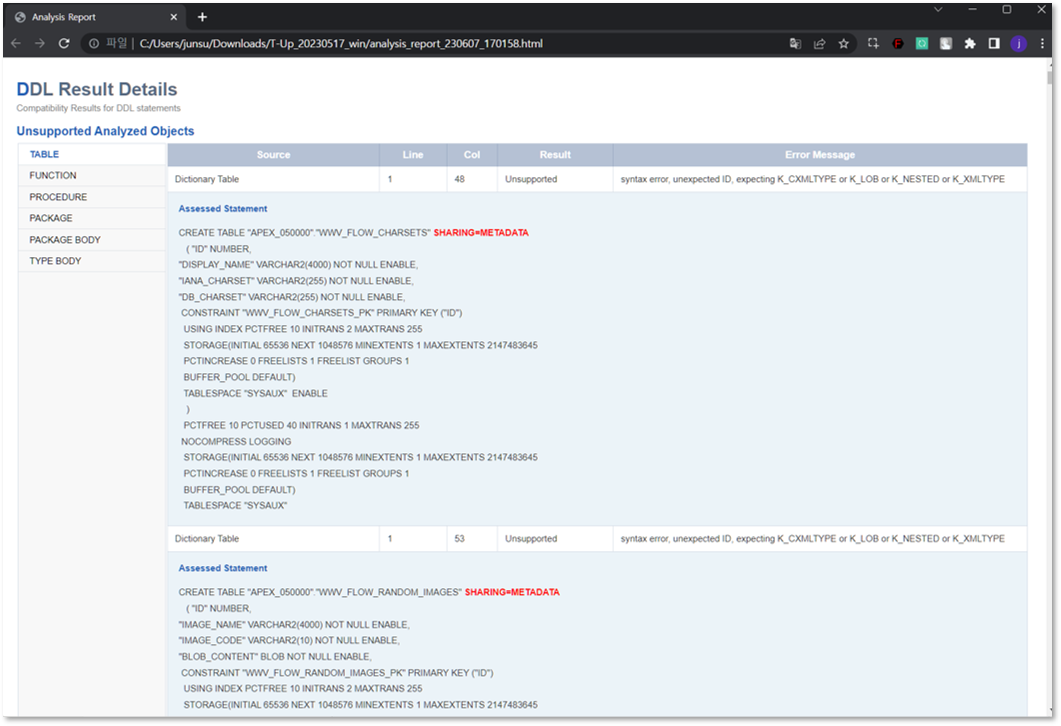Close the Analysis Report tab
The height and width of the screenshot is (726, 1061).
click(x=175, y=17)
